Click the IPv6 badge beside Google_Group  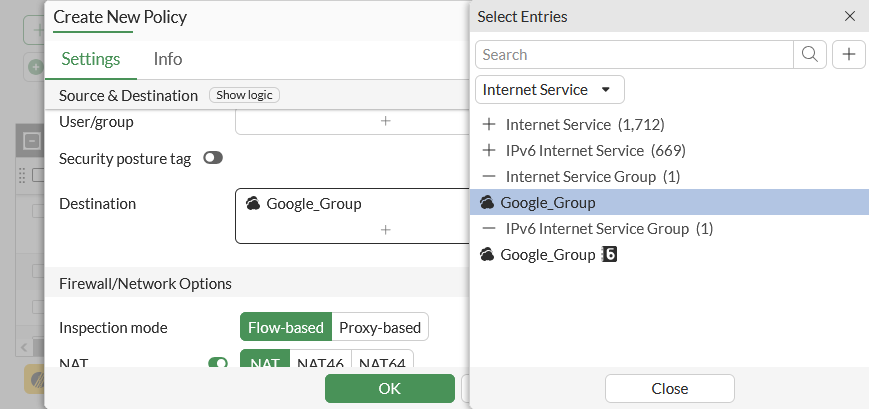point(608,255)
